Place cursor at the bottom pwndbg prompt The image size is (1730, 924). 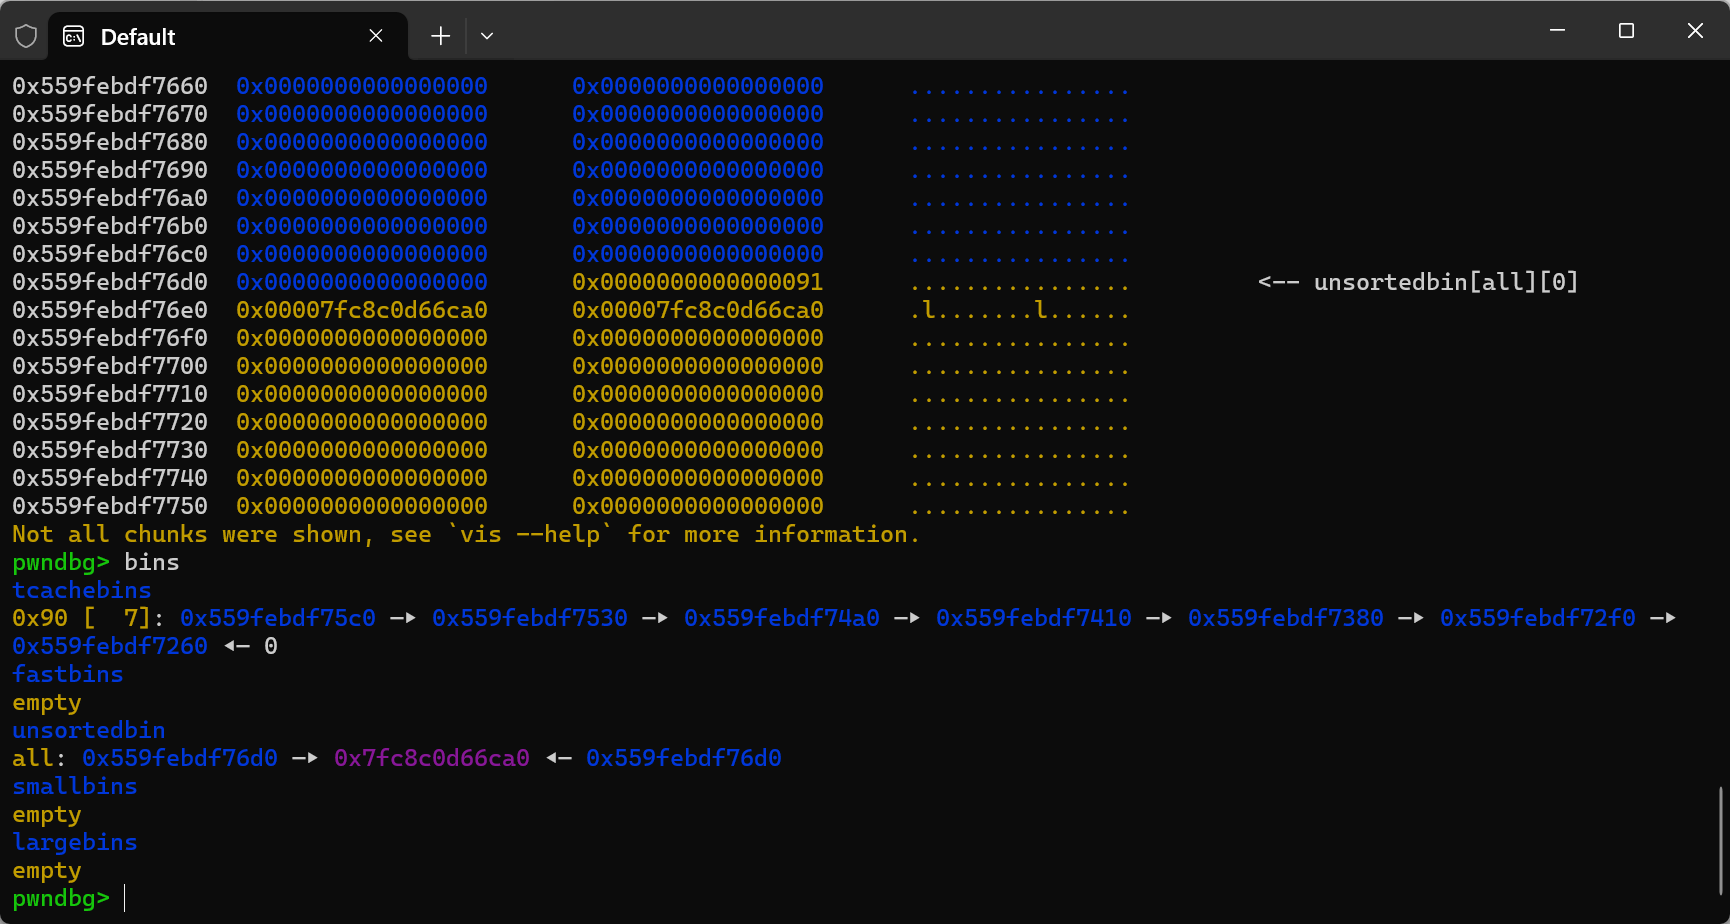tap(124, 898)
